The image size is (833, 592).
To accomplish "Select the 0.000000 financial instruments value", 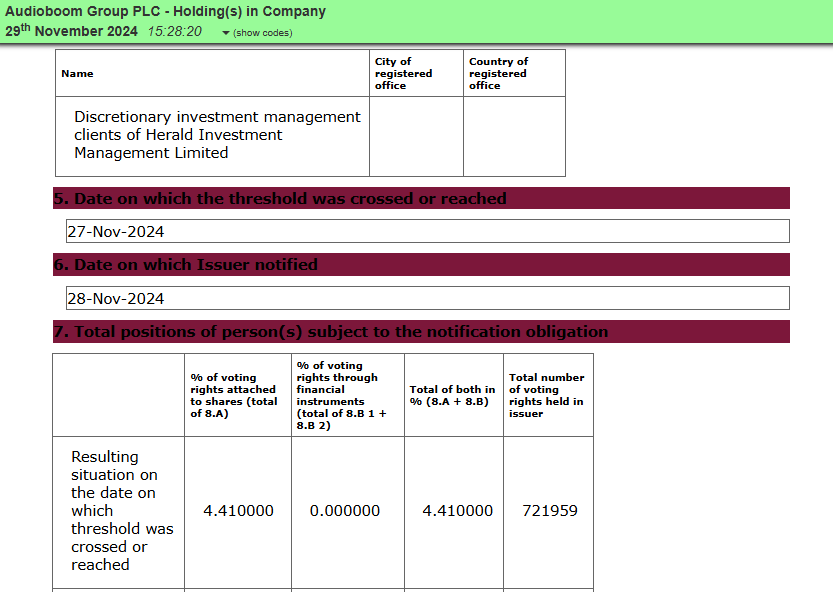I will point(345,511).
